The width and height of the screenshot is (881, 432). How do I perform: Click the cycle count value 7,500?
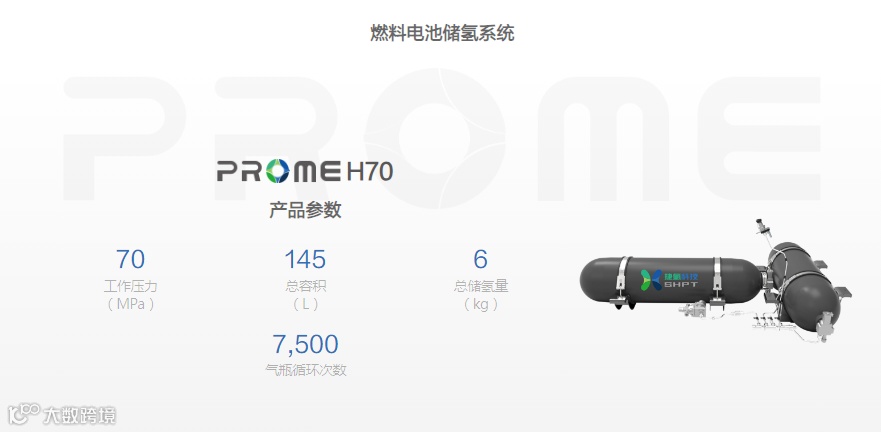(x=305, y=344)
